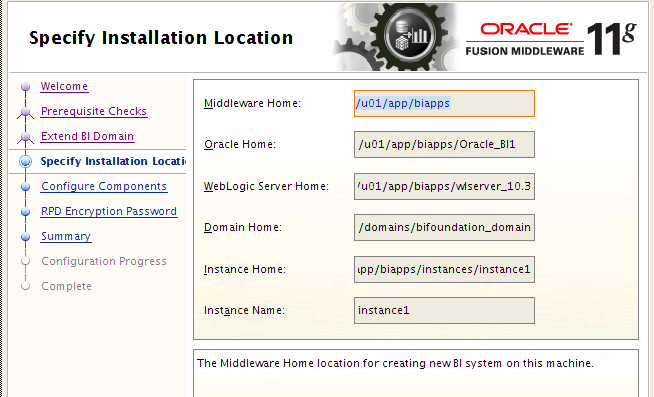
Task: Go to the Prerequisite Checks step
Action: [94, 111]
